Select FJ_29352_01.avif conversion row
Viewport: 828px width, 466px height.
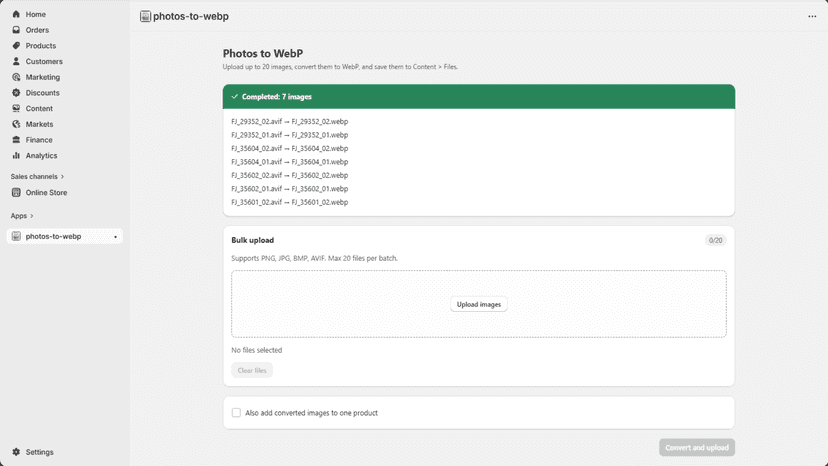[289, 135]
